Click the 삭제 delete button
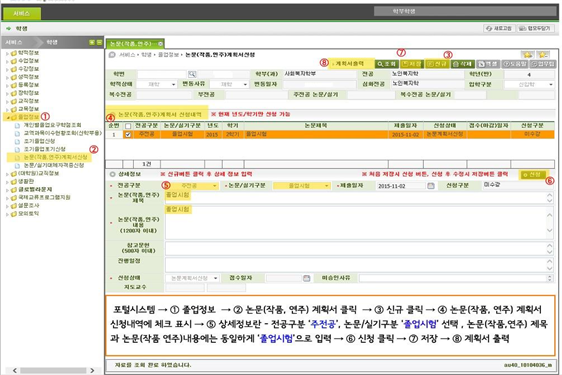 click(462, 64)
